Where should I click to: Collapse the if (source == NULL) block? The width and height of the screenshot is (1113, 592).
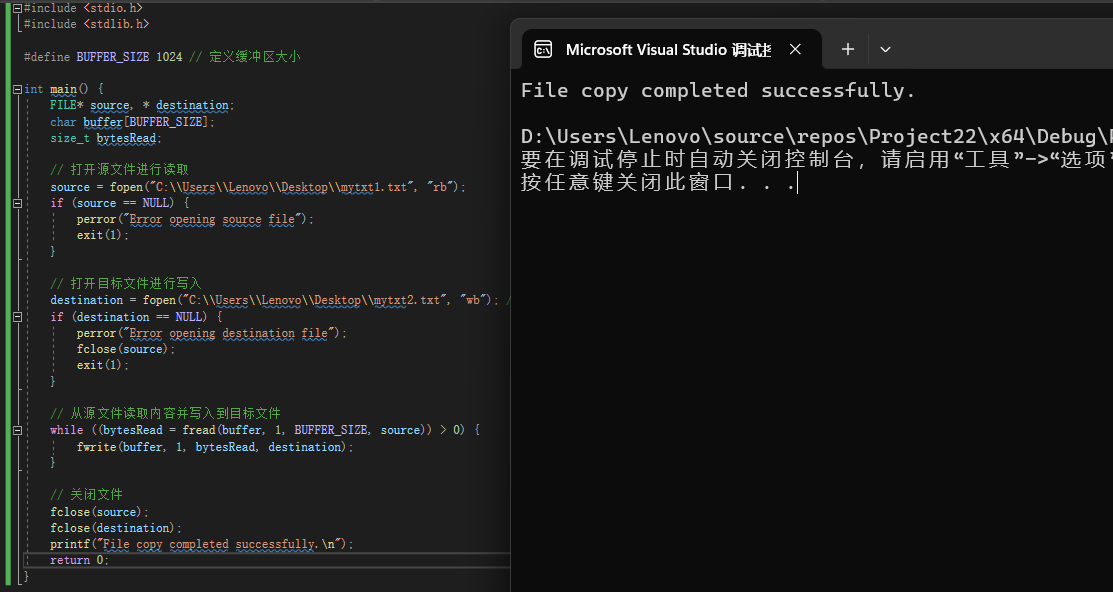(x=18, y=203)
